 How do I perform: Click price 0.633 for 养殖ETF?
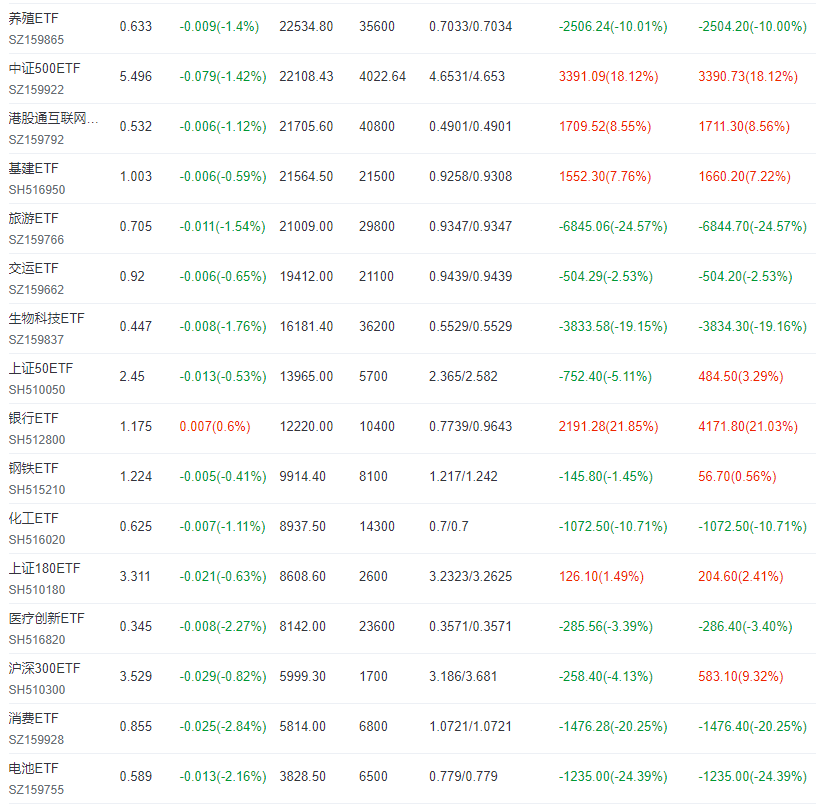[136, 26]
